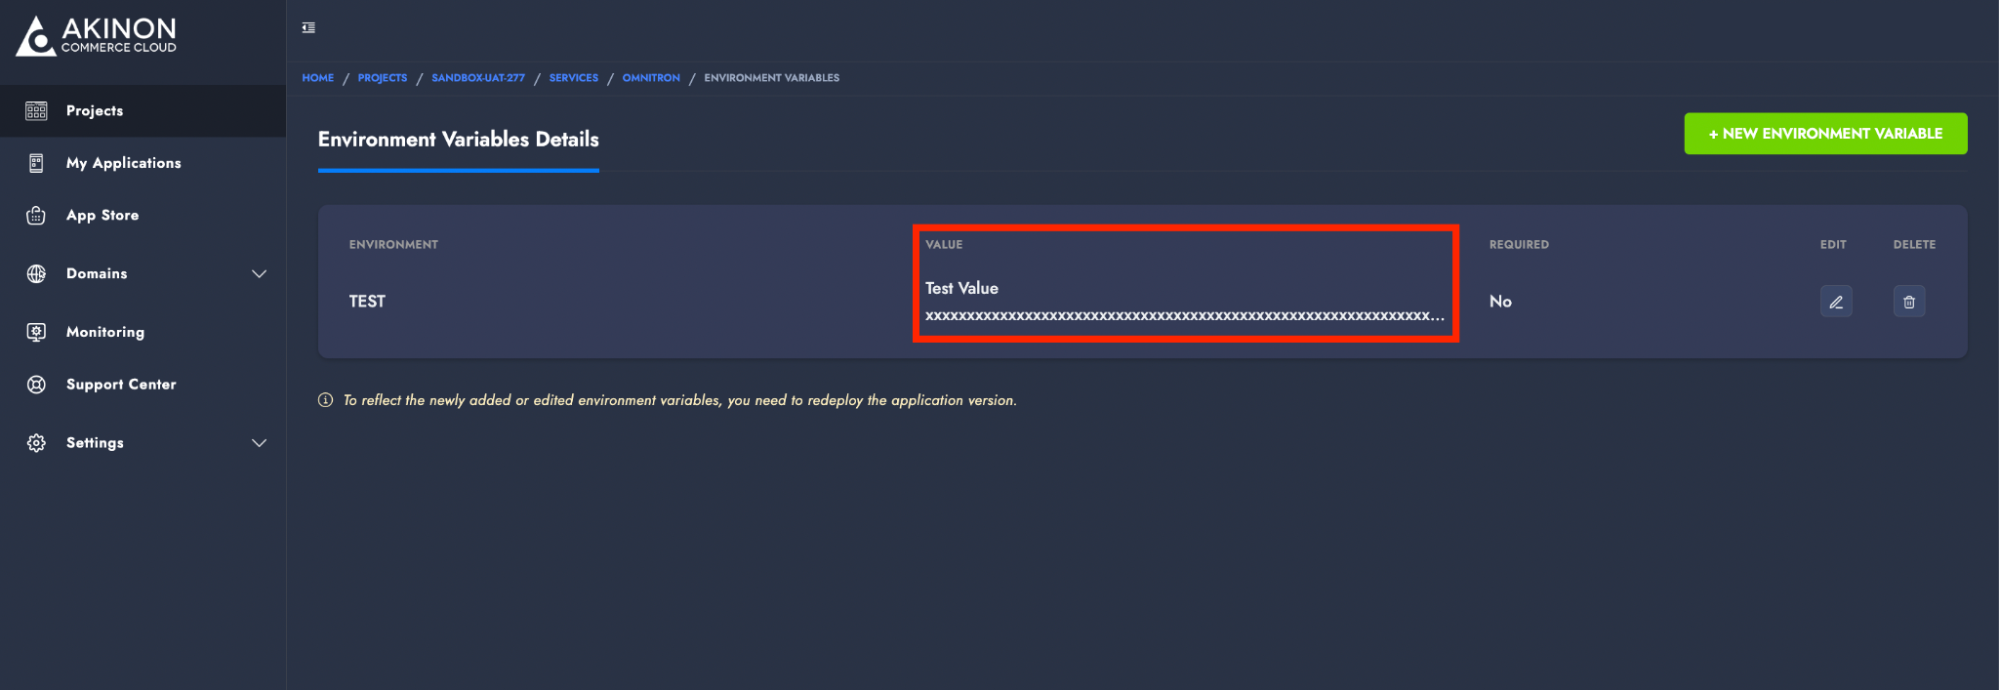1999x691 pixels.
Task: Go to Home breadcrumb link
Action: (318, 78)
